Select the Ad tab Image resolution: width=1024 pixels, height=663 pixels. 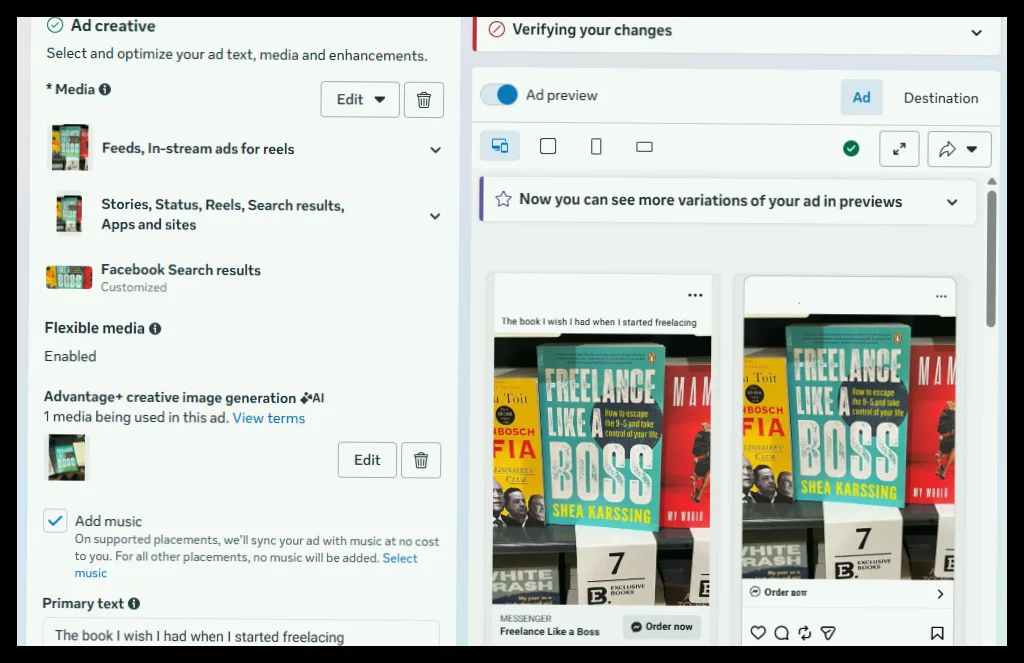[x=861, y=97]
